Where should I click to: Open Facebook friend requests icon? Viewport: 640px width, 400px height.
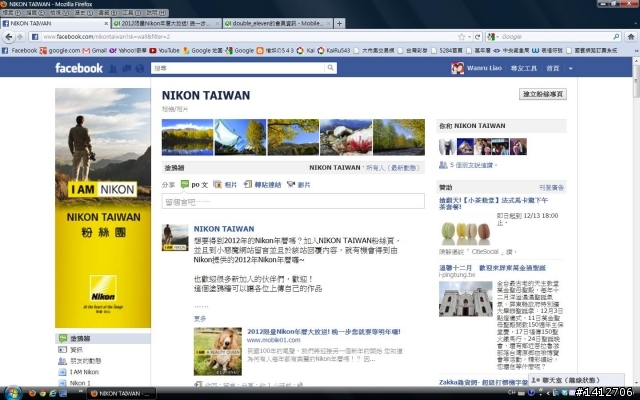coord(113,69)
